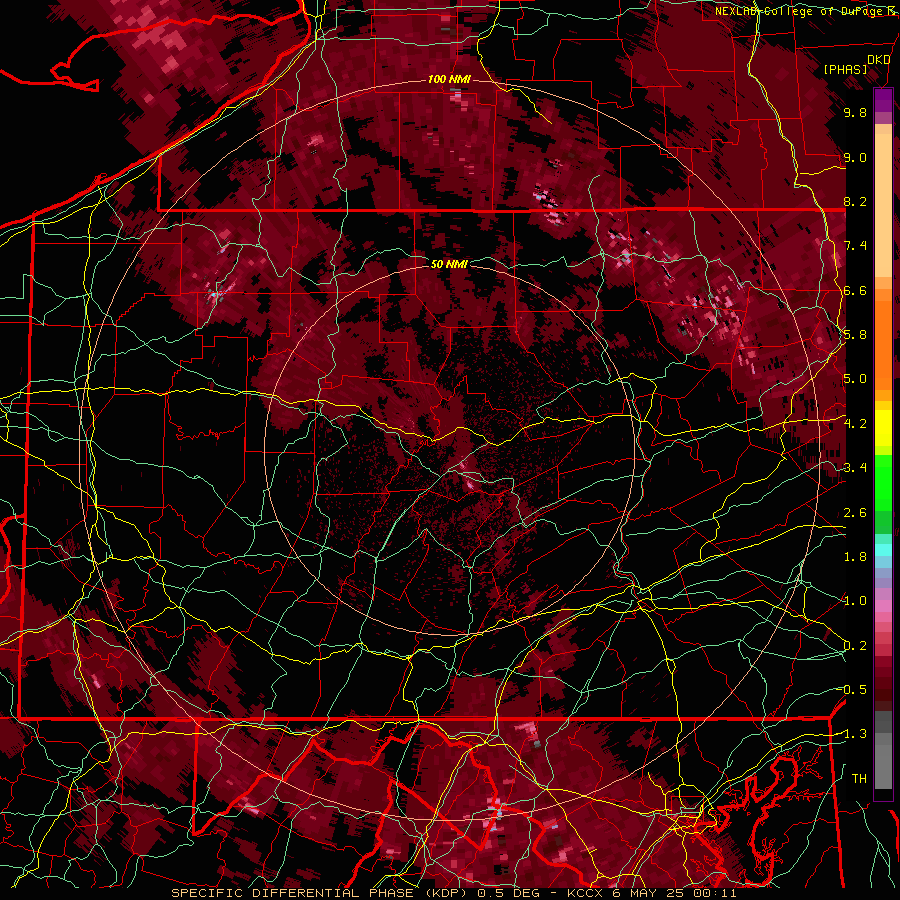
Task: Click the "DKD" product label
Action: pyautogui.click(x=878, y=60)
